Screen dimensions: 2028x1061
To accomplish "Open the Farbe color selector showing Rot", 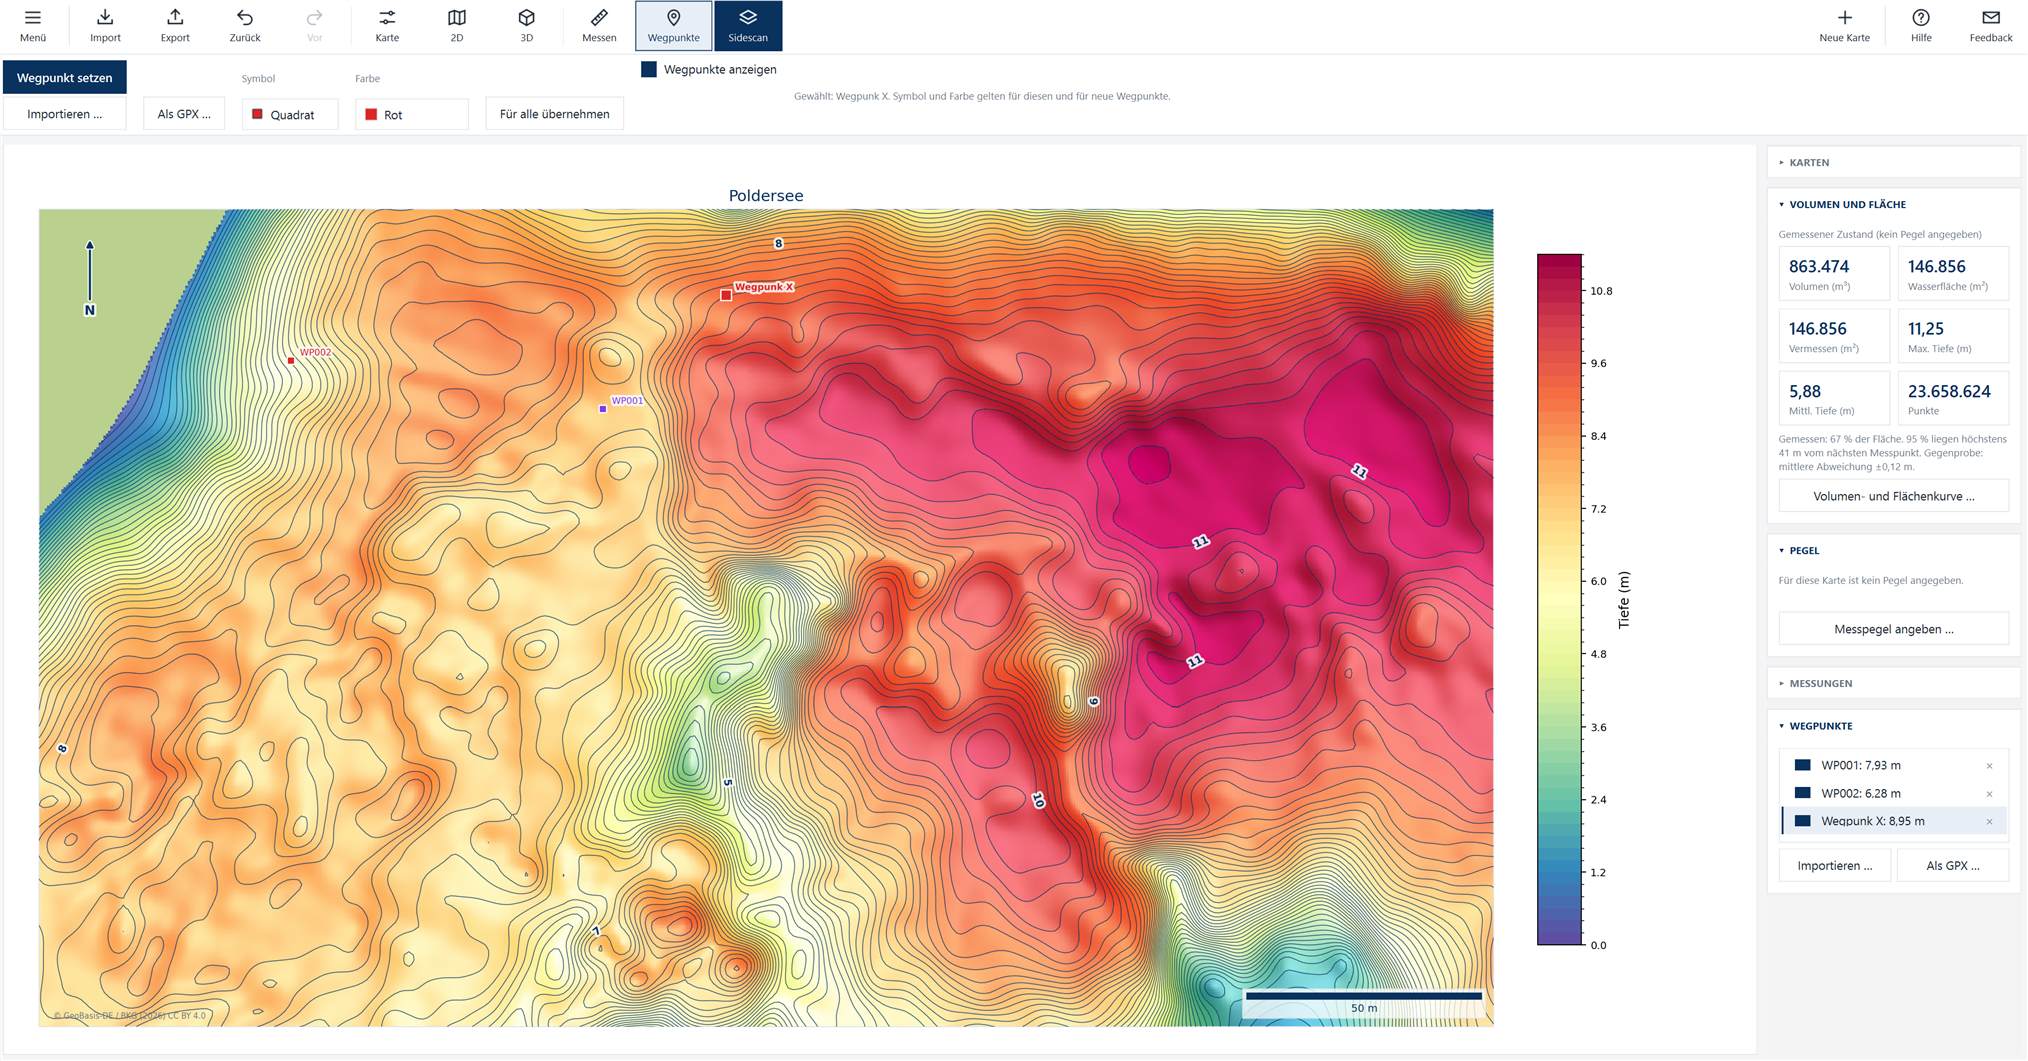I will (x=412, y=114).
